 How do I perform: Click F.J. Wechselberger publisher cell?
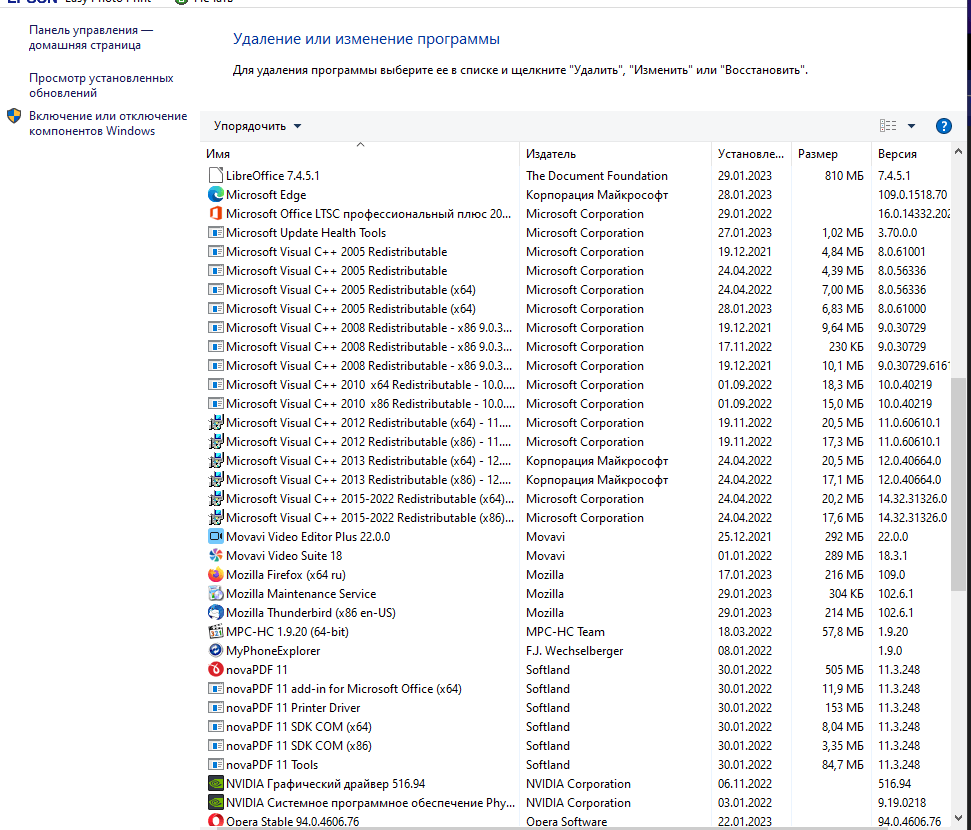574,650
